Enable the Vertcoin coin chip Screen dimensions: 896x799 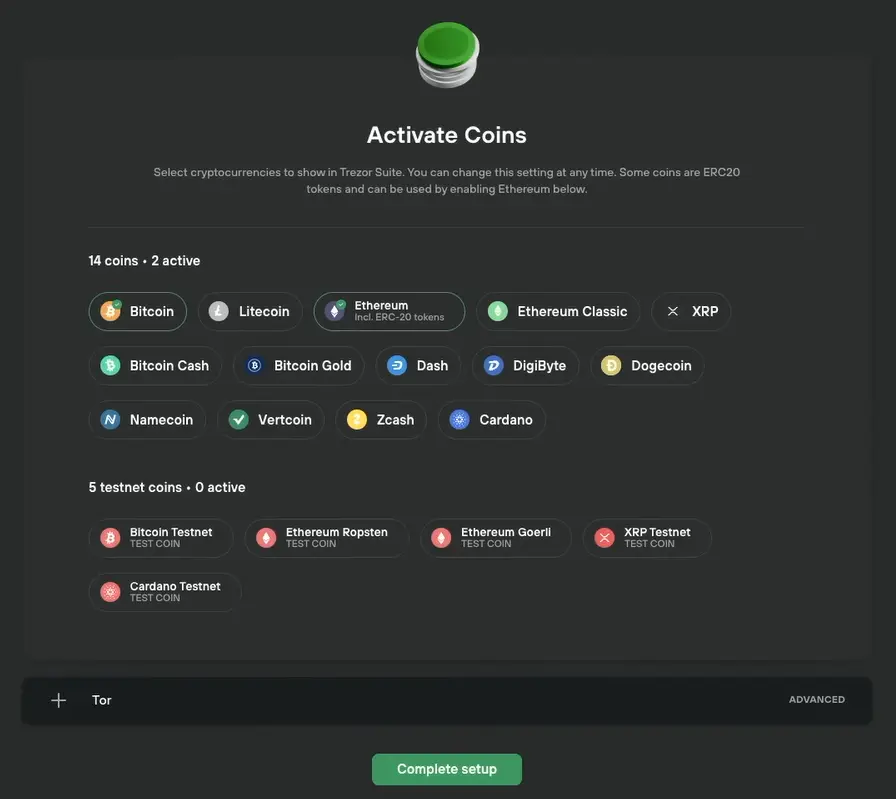click(271, 420)
